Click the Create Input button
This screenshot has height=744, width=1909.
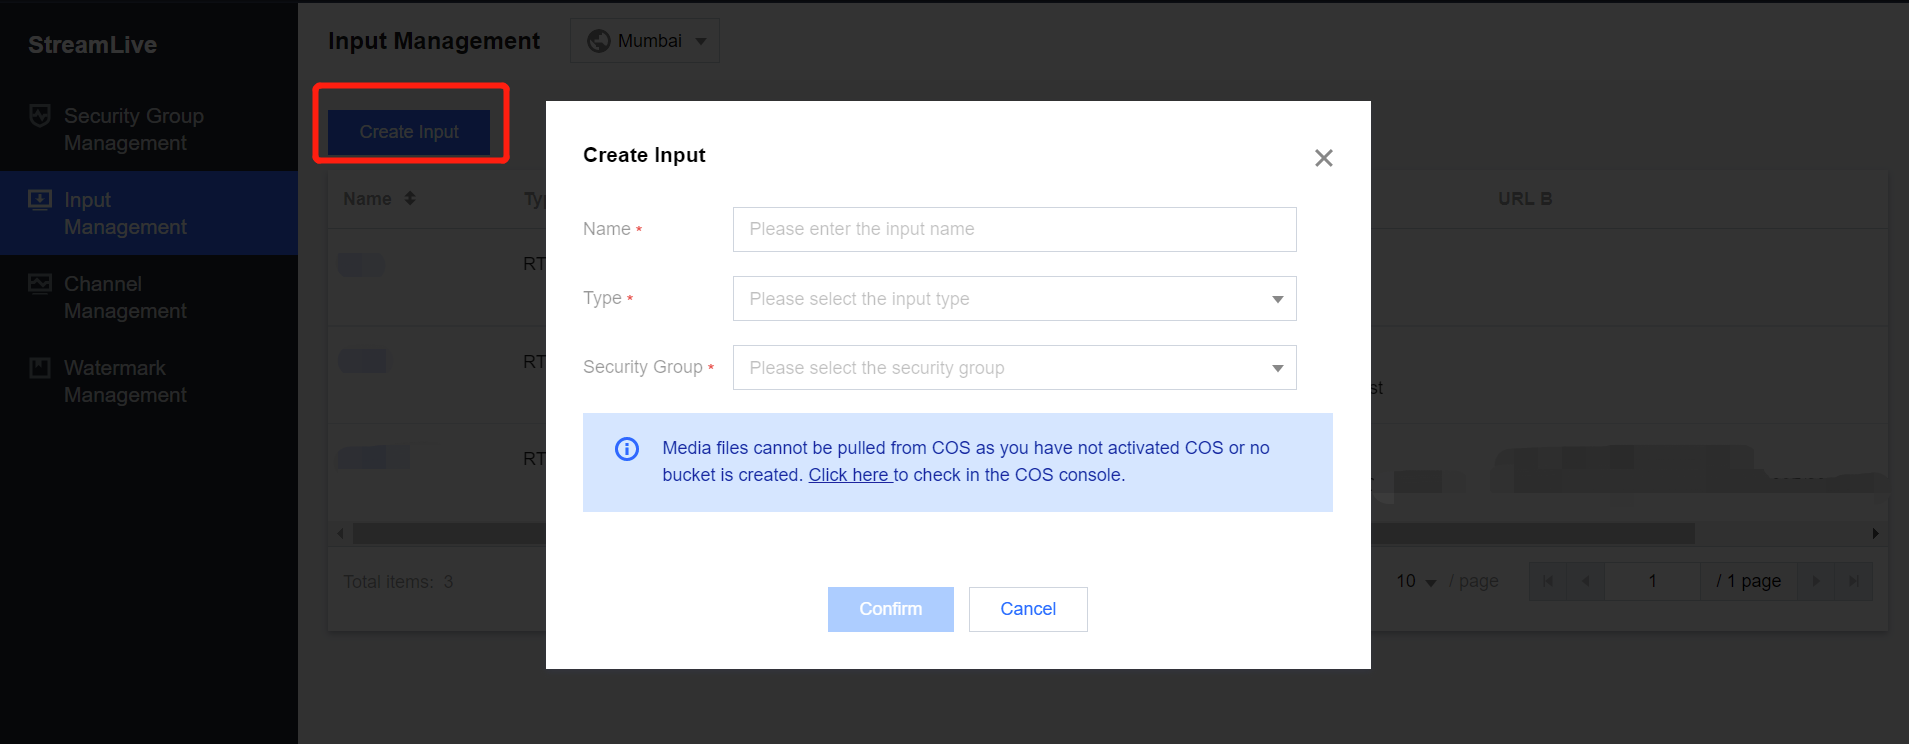coord(409,132)
